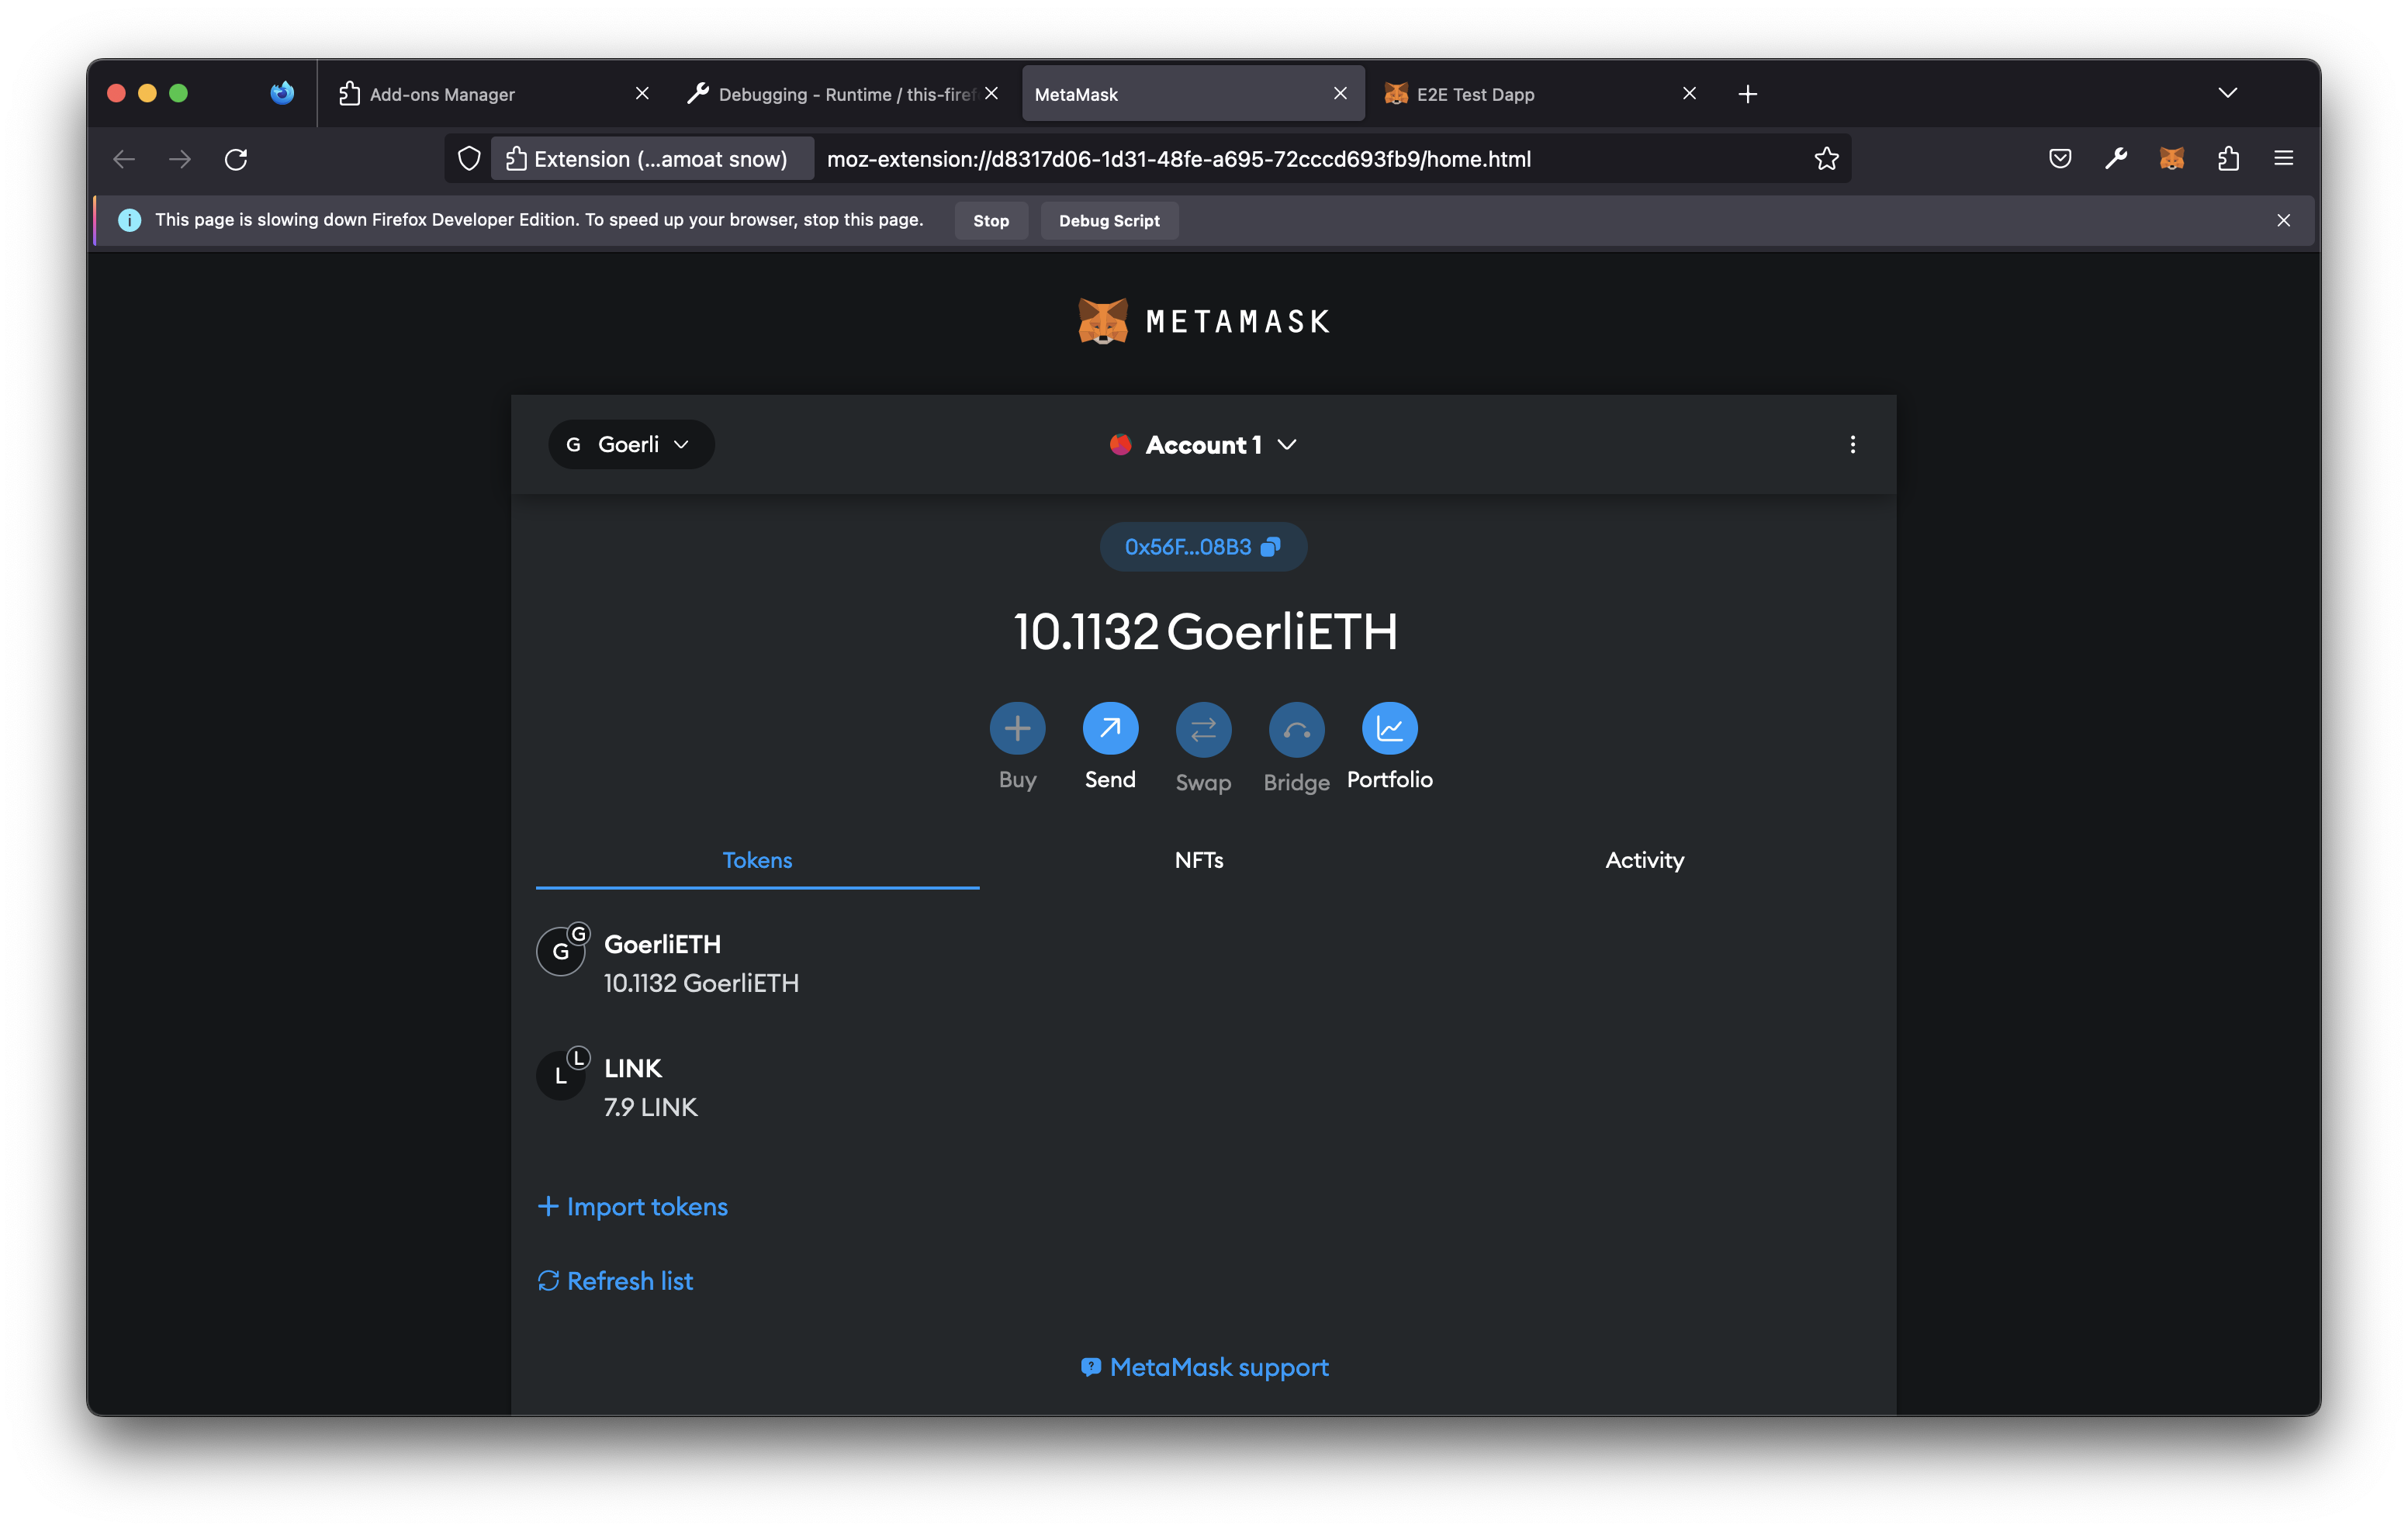Click the Bridge icon
The image size is (2408, 1531).
point(1296,729)
